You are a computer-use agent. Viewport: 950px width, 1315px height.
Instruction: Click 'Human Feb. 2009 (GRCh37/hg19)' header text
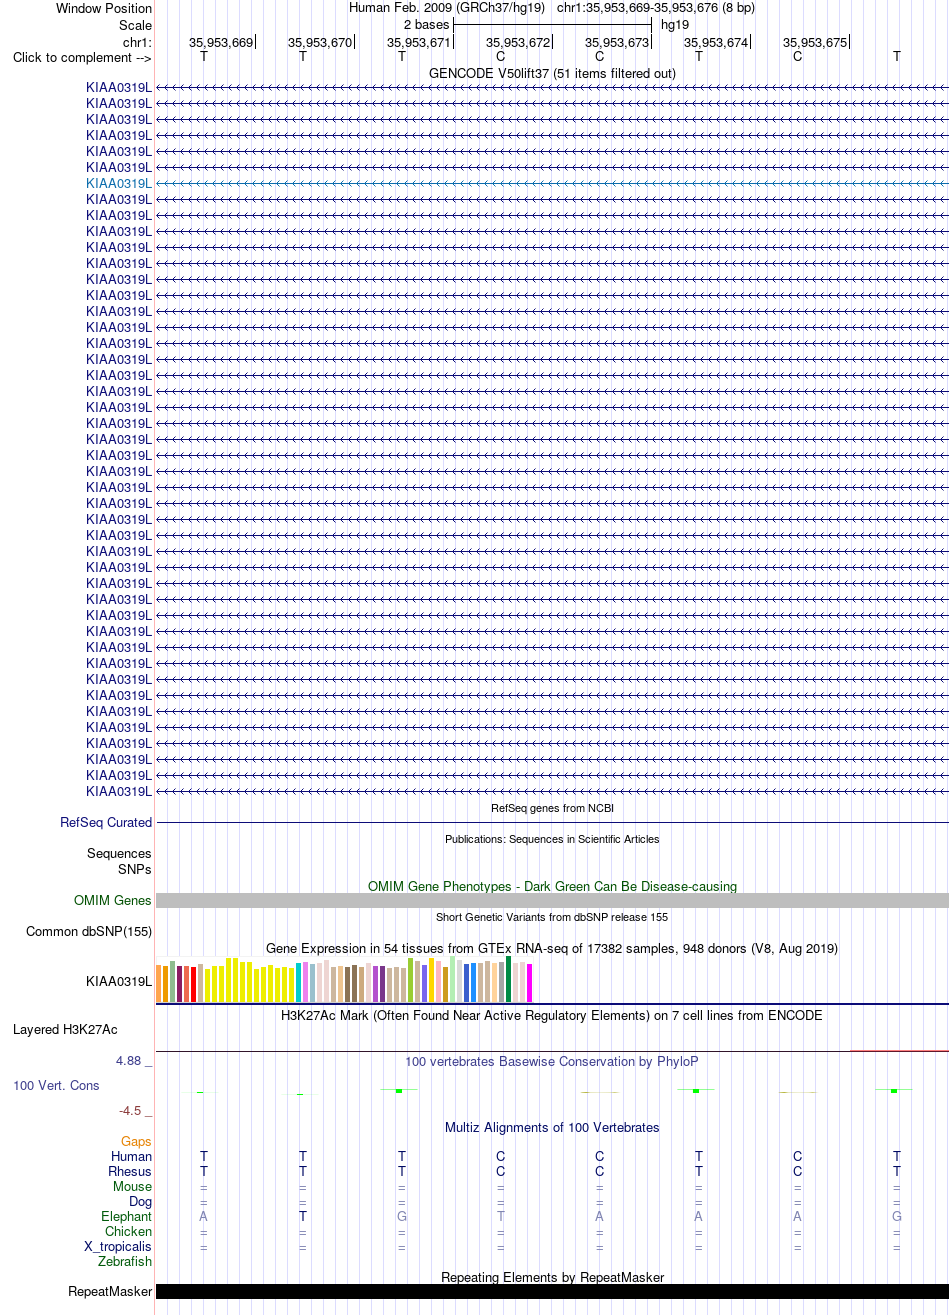447,7
